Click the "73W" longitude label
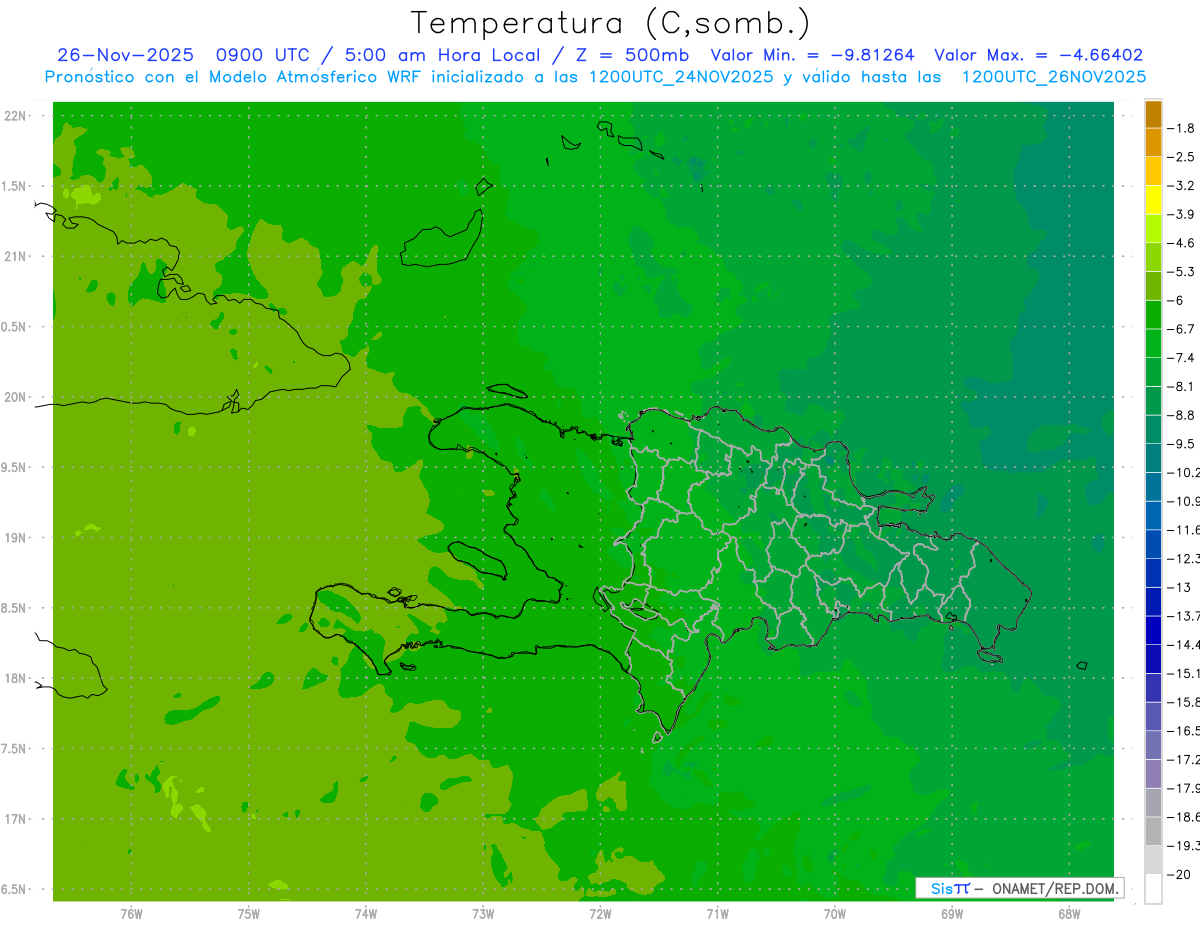 (483, 914)
